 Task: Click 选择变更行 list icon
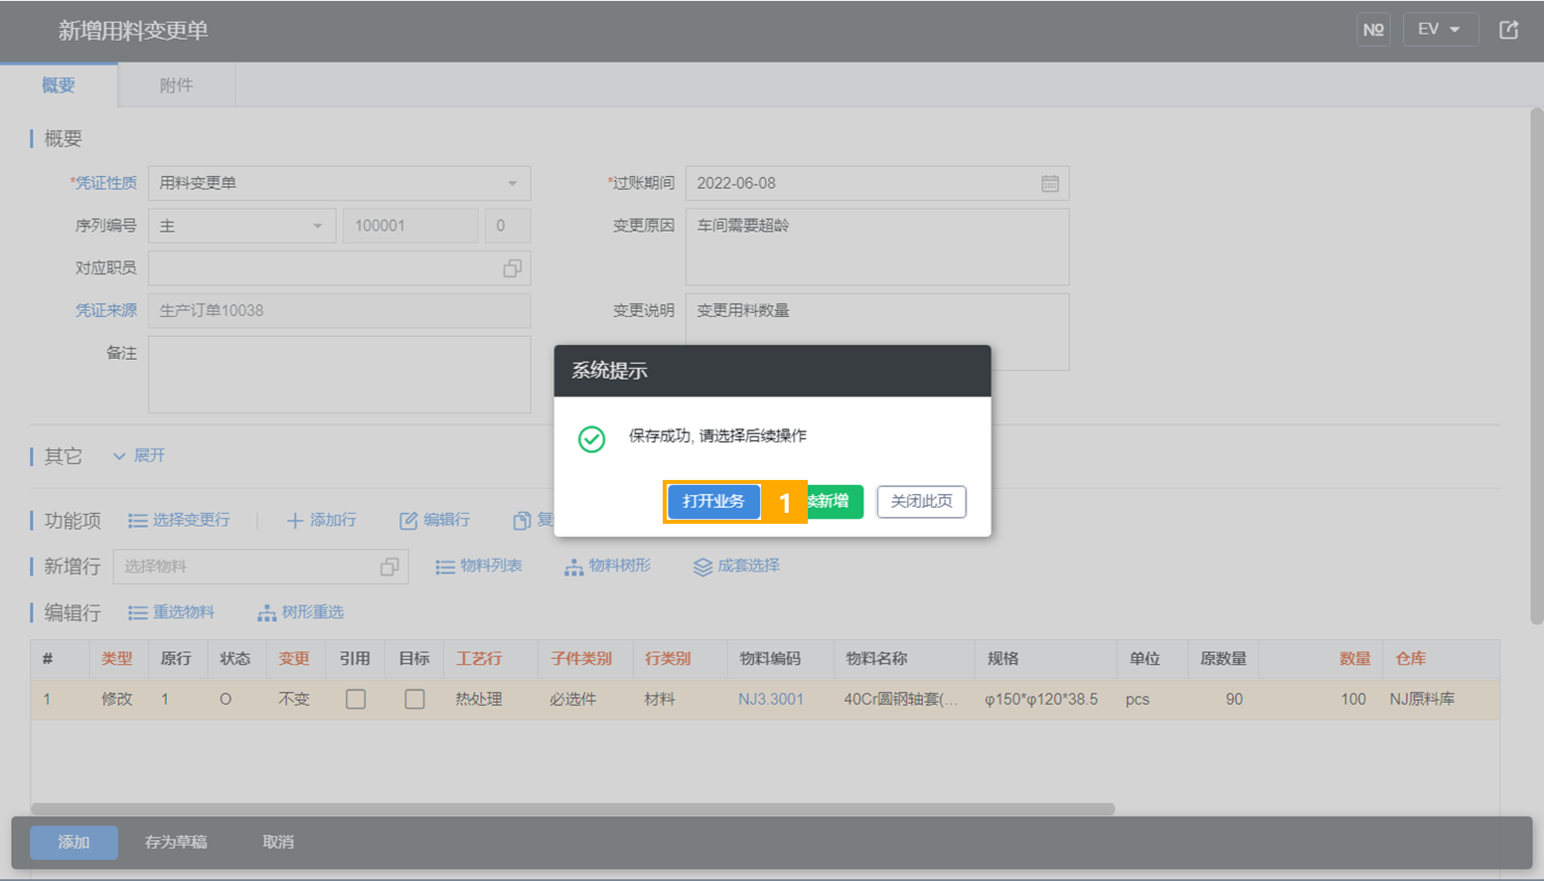tap(138, 521)
